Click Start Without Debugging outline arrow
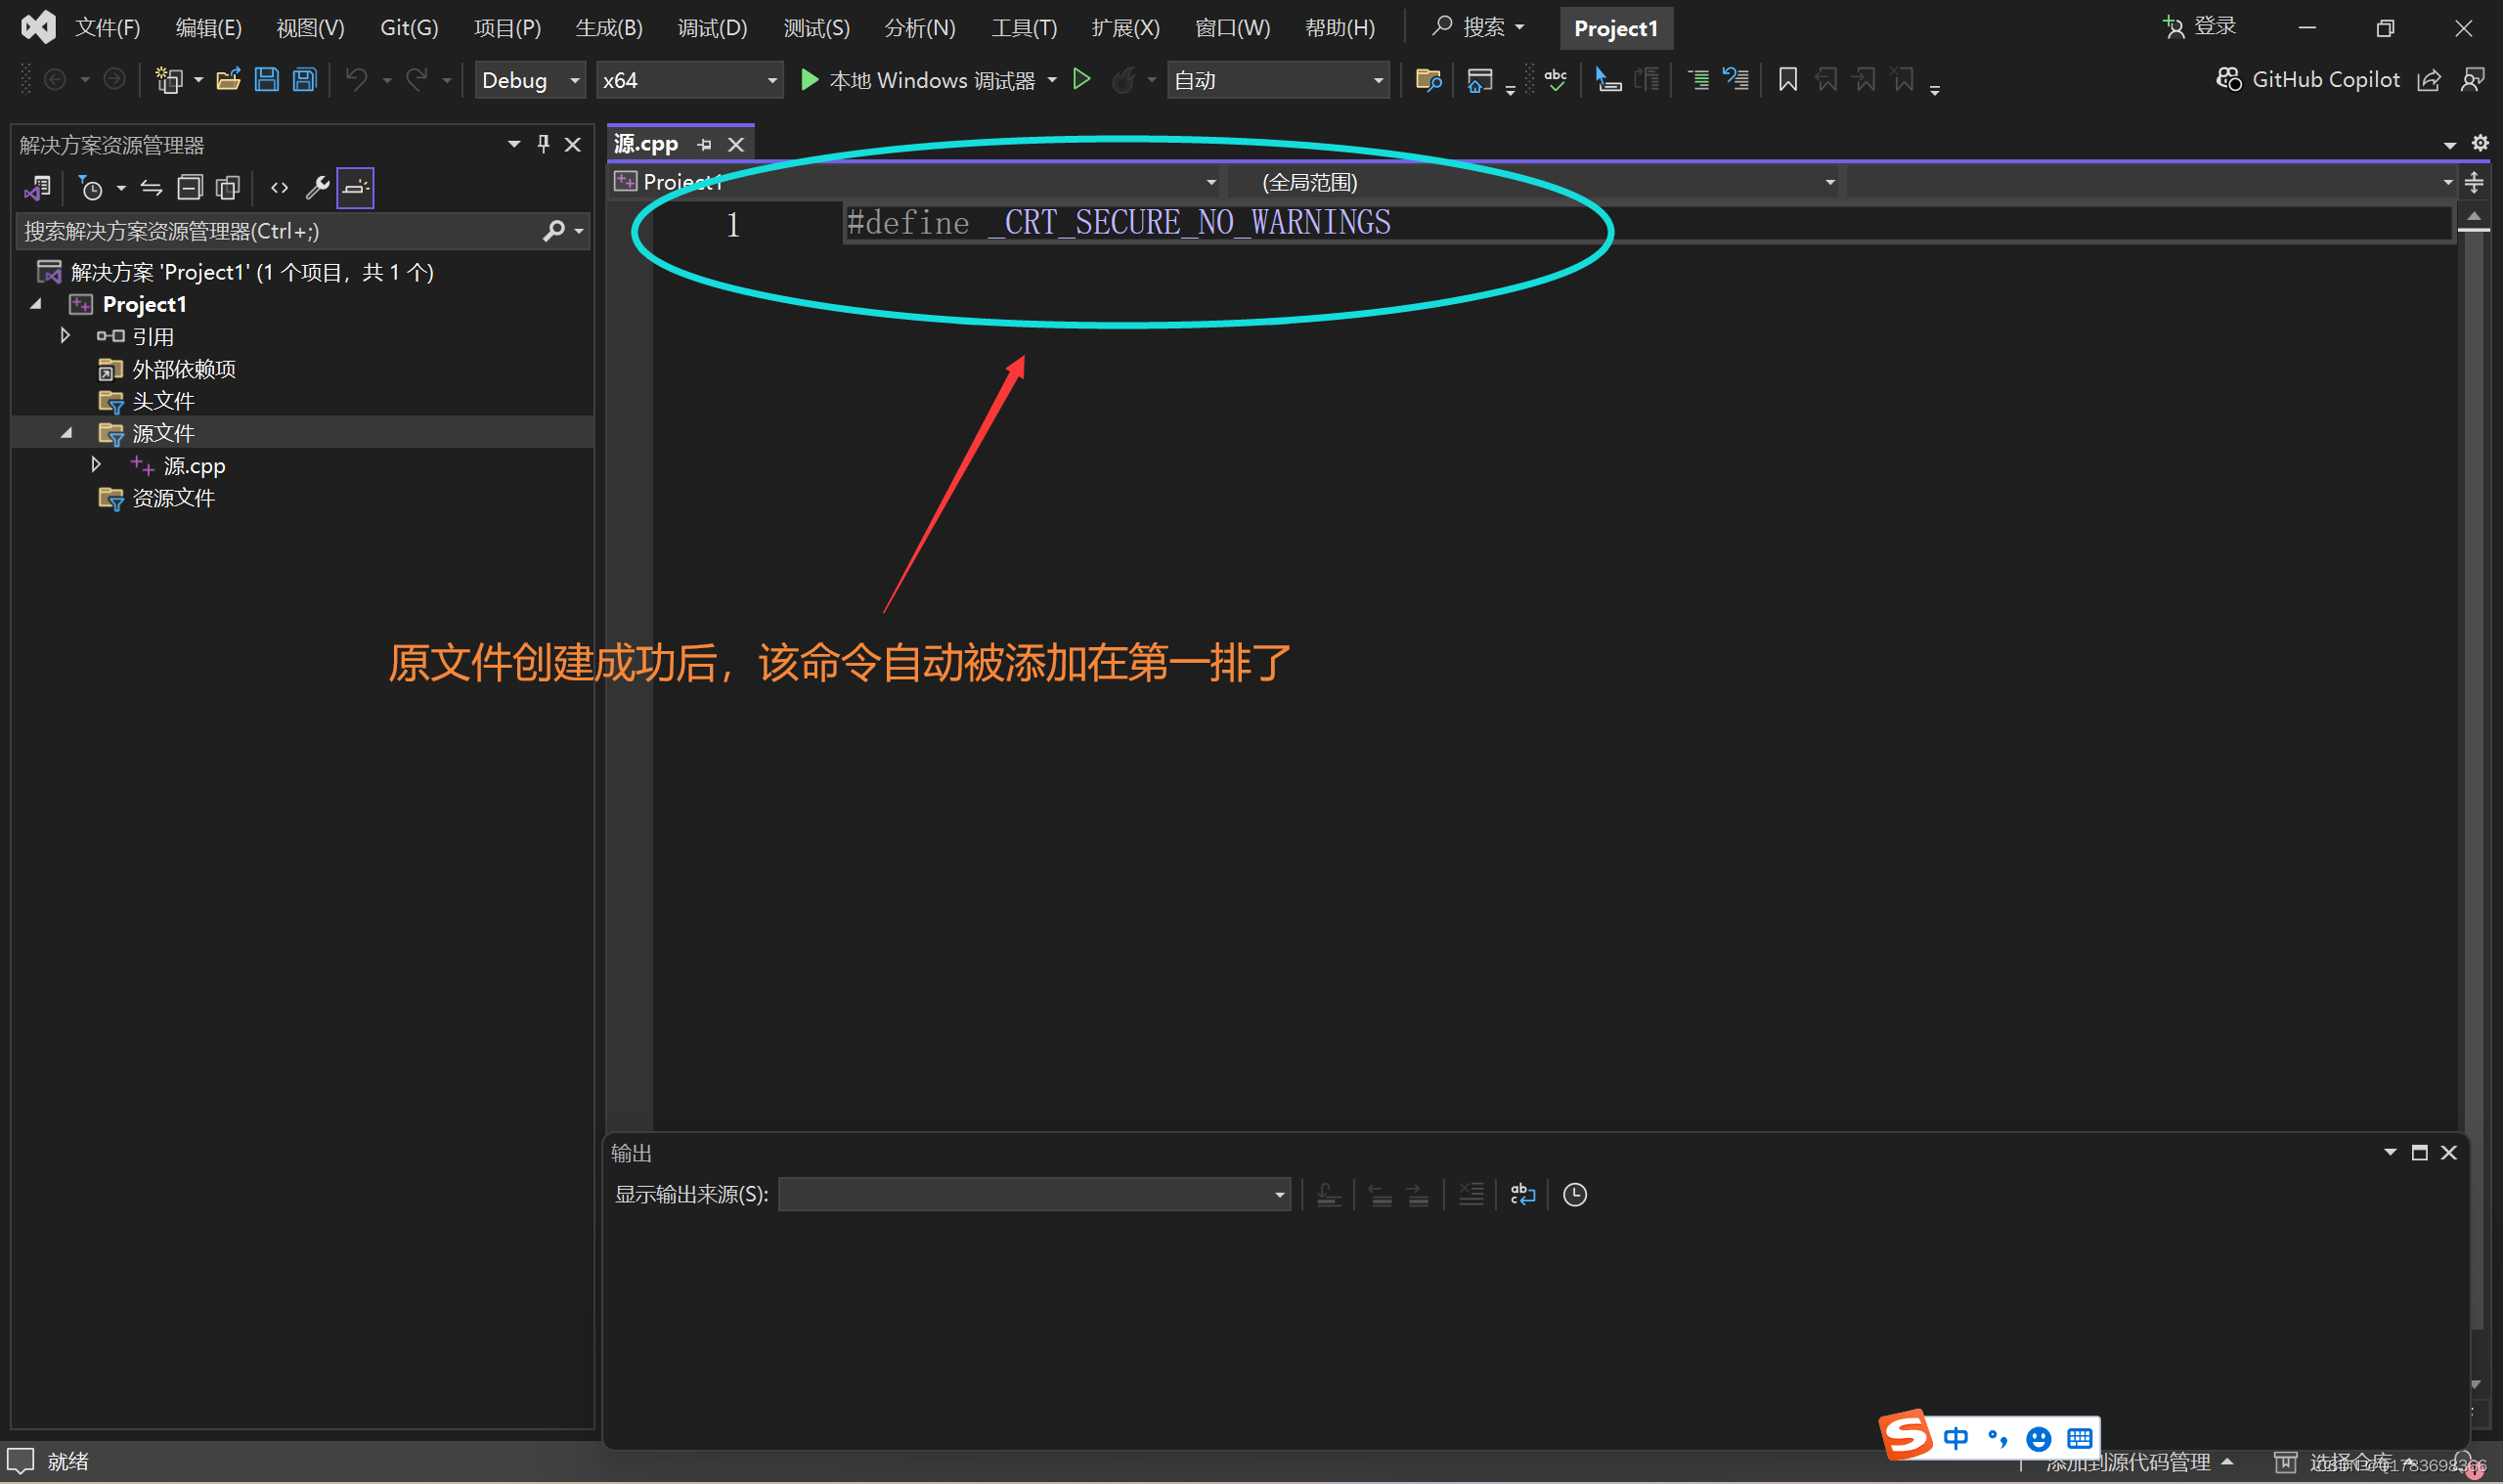Image resolution: width=2503 pixels, height=1484 pixels. pos(1081,80)
